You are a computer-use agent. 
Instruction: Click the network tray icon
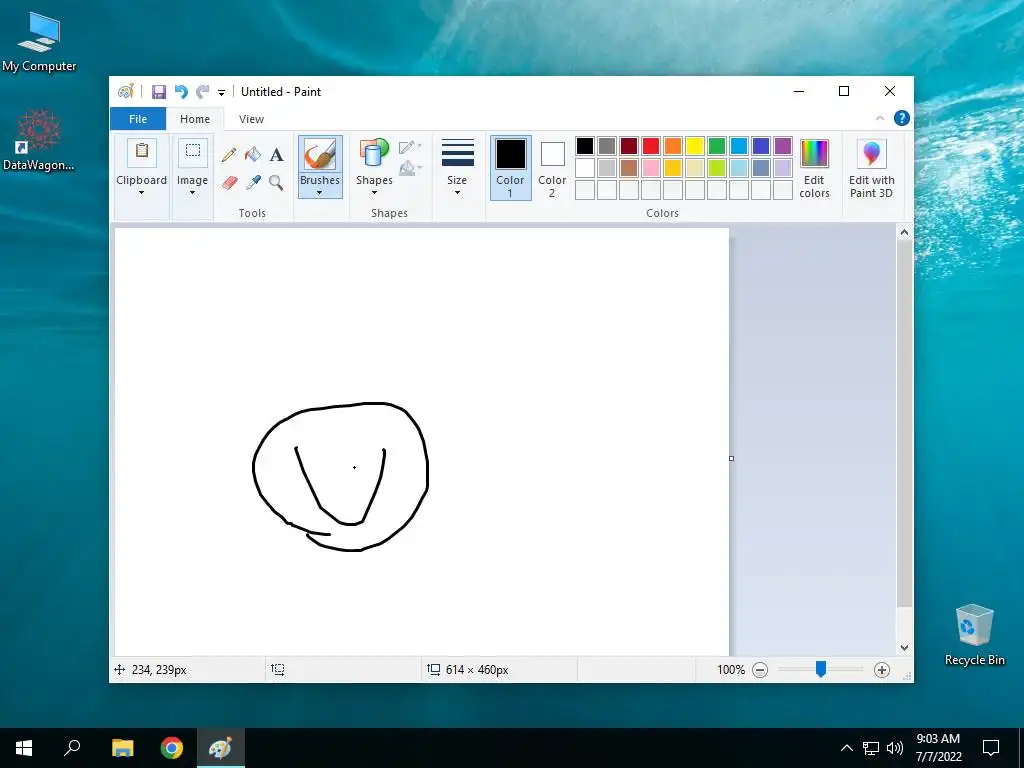(x=871, y=748)
